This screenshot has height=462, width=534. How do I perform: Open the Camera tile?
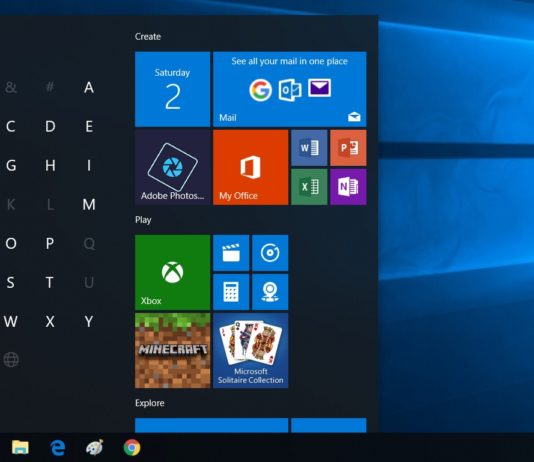270,292
